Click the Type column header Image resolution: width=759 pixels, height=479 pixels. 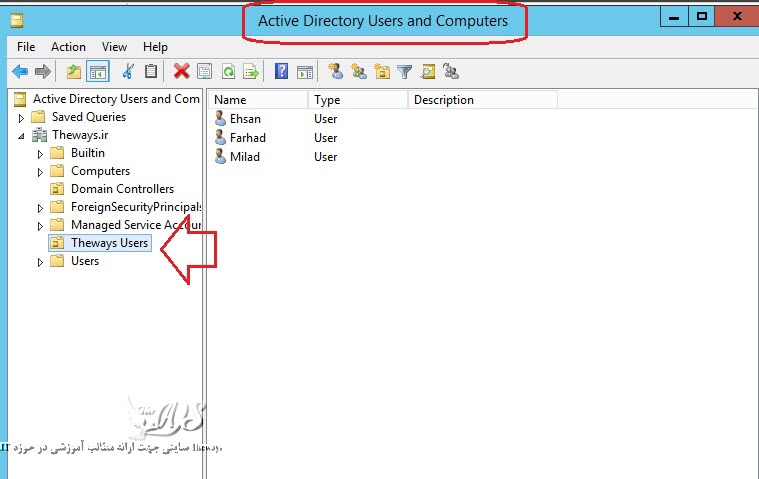(x=357, y=100)
